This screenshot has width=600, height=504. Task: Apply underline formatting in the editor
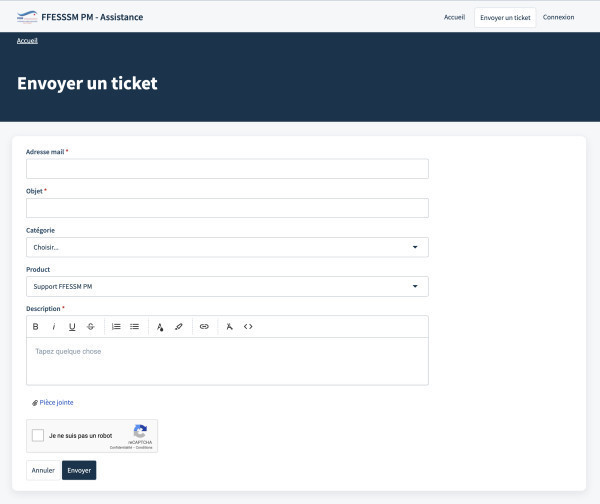click(x=72, y=326)
